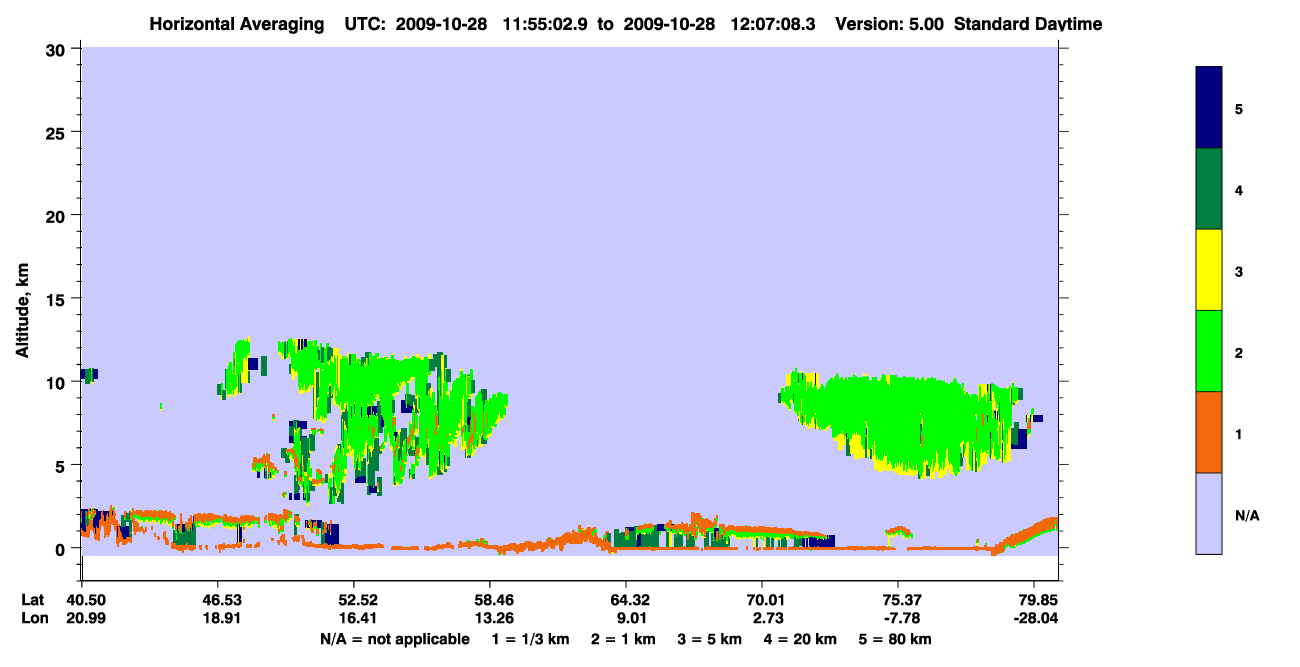Click longitude value '-28.04'
This screenshot has height=667, width=1300.
click(x=1034, y=618)
